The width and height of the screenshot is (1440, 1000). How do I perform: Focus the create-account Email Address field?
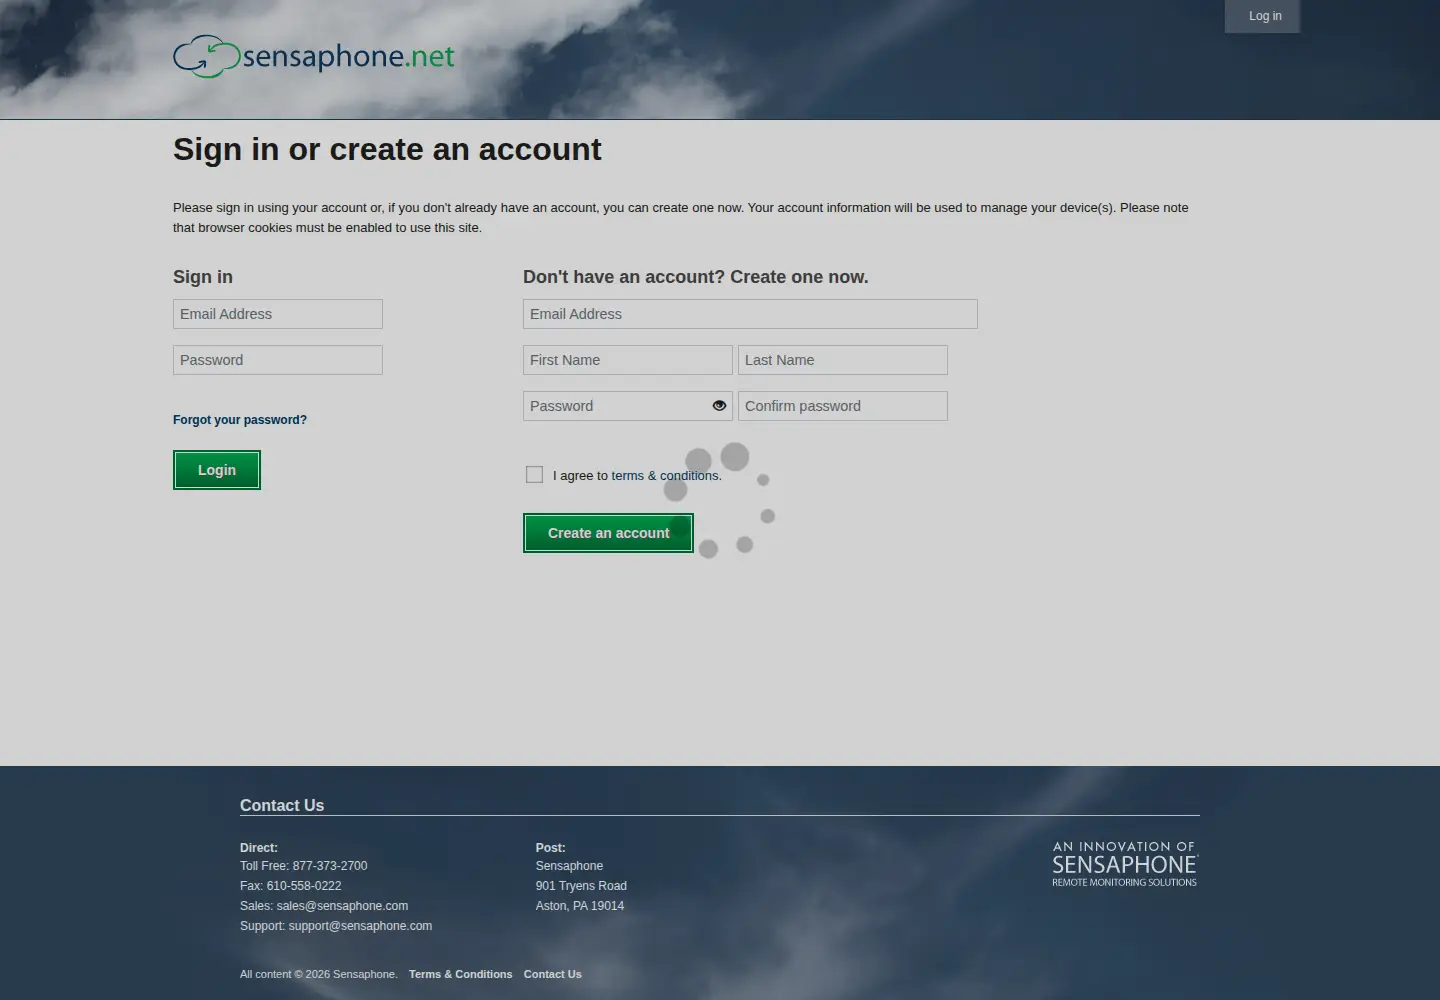click(750, 314)
